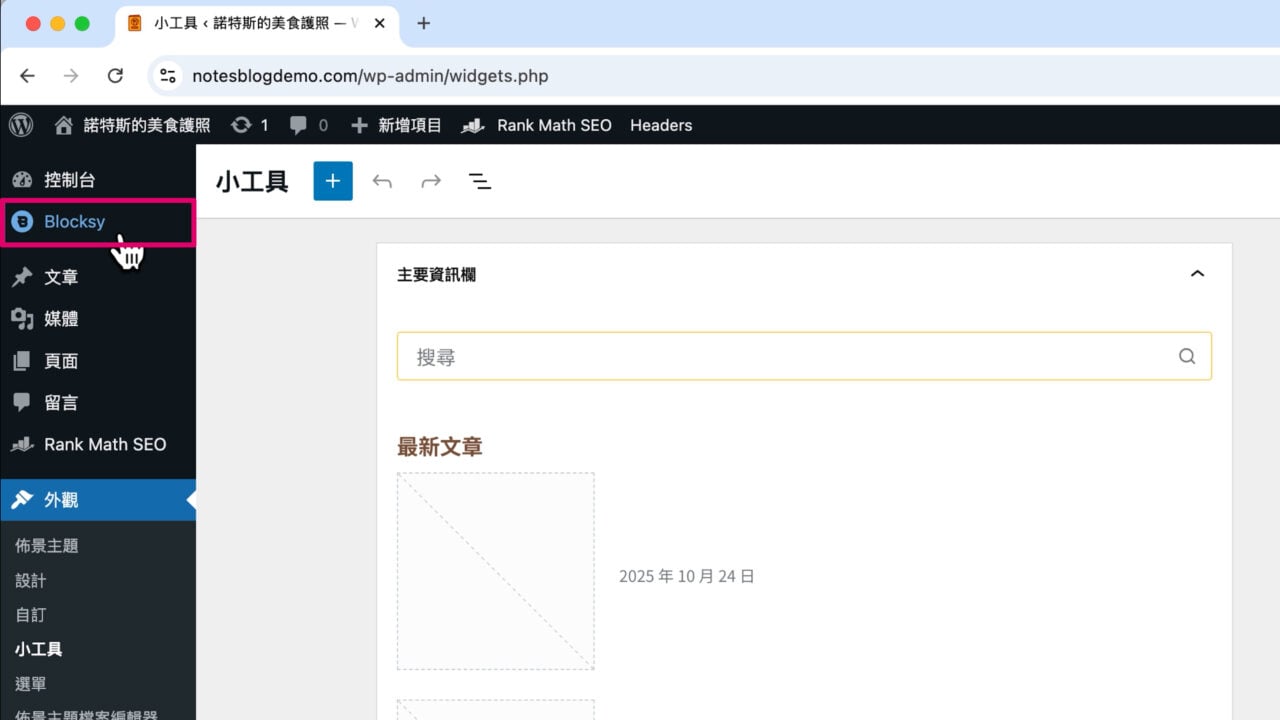
Task: Open 自訂 in the 外觀 submenu
Action: click(30, 614)
